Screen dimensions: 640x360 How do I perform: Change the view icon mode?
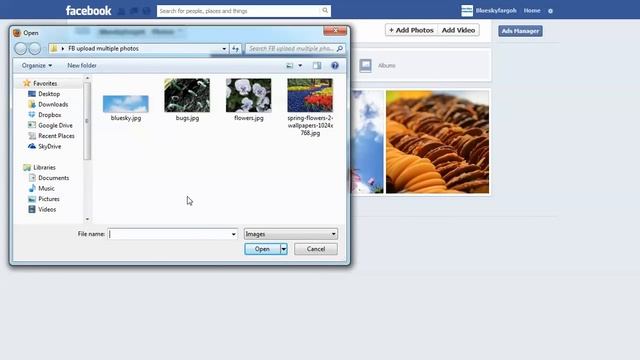click(290, 65)
